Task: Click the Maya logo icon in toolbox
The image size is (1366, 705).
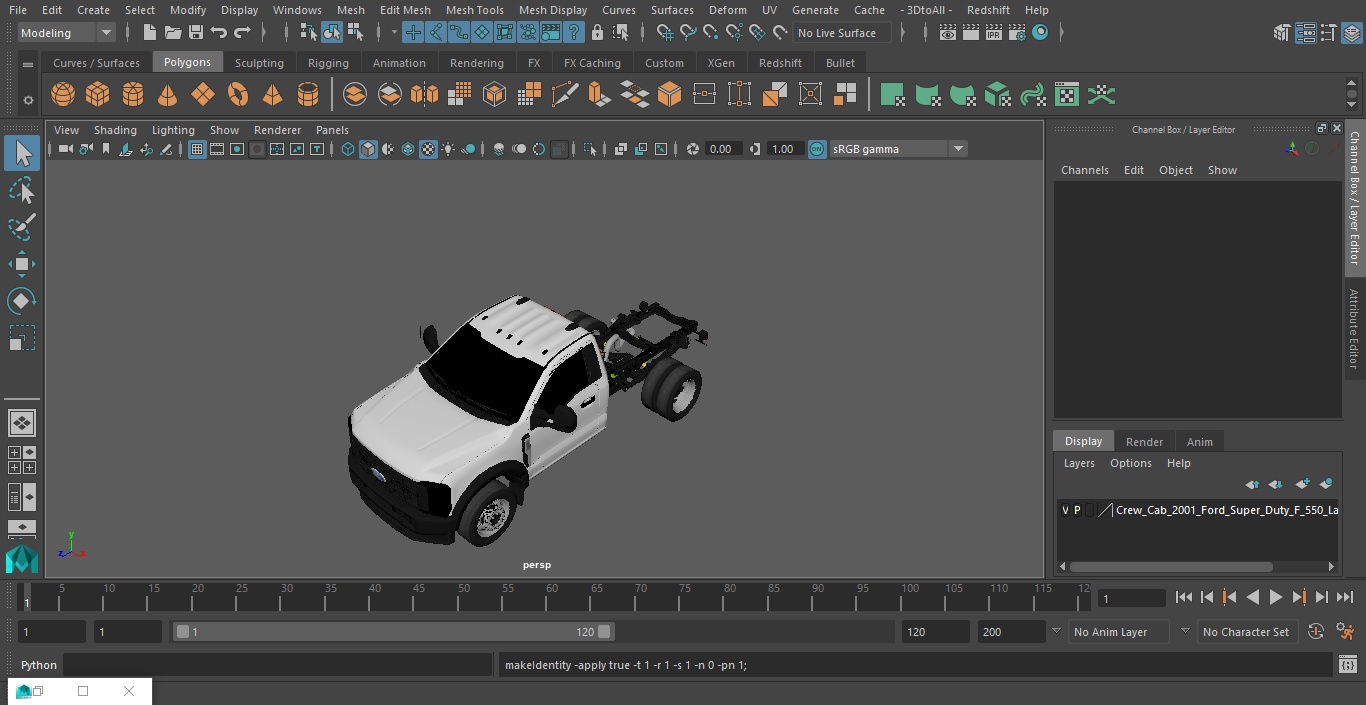Action: (22, 558)
